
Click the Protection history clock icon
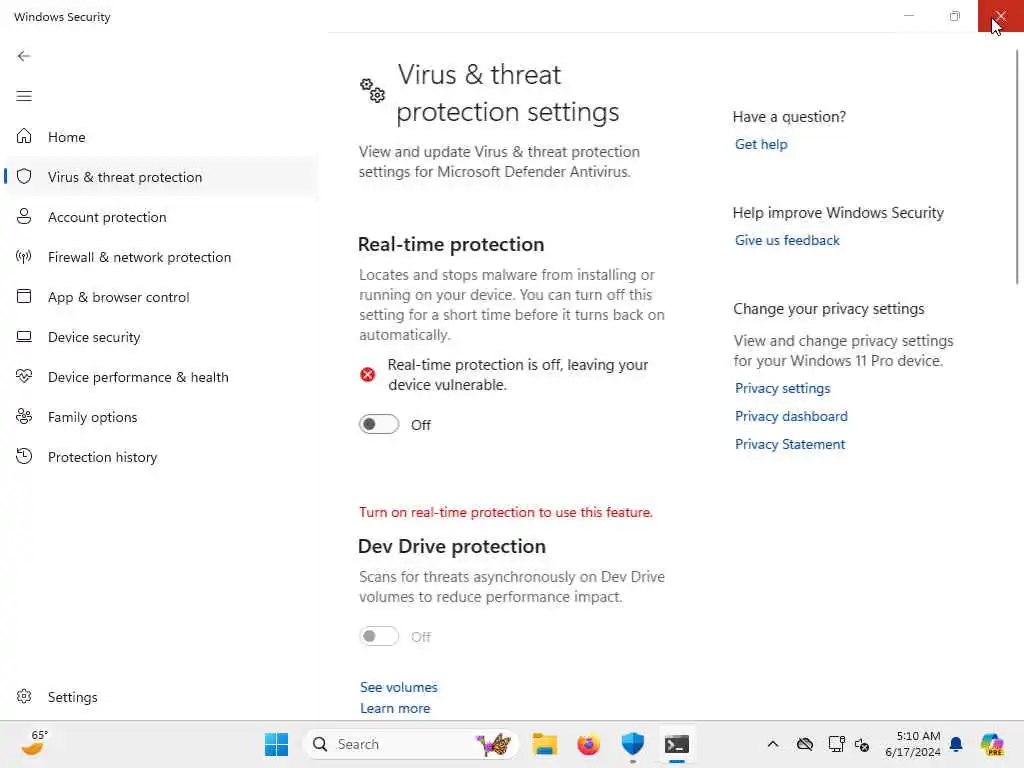[24, 457]
